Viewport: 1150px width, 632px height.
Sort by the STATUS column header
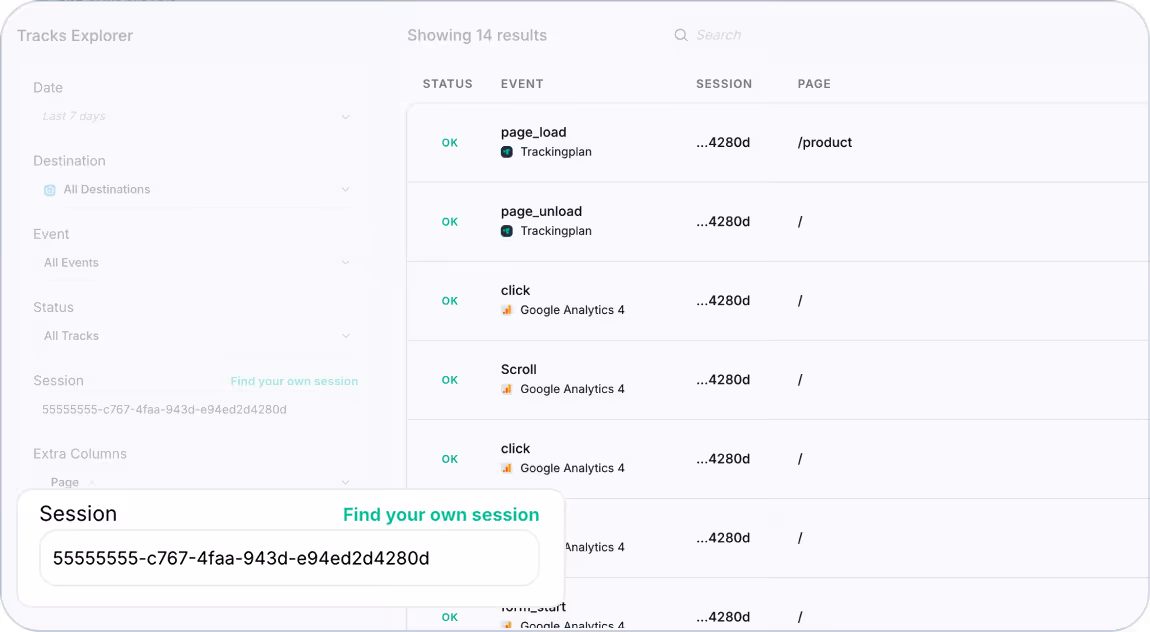point(447,84)
